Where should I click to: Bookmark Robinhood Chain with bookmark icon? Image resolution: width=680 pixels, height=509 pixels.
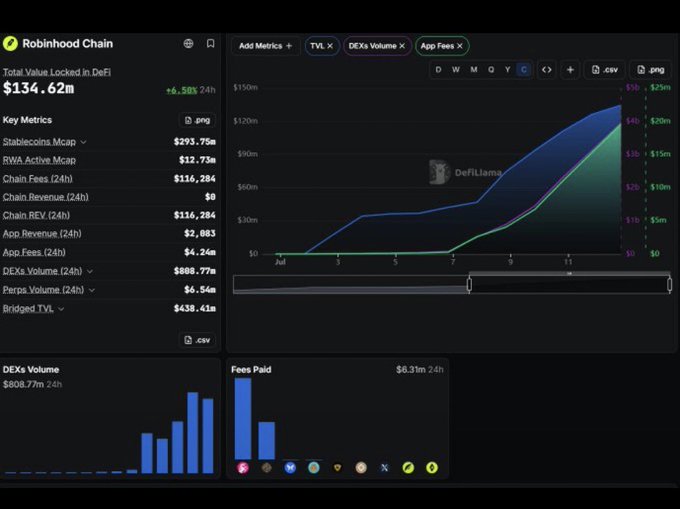point(210,43)
